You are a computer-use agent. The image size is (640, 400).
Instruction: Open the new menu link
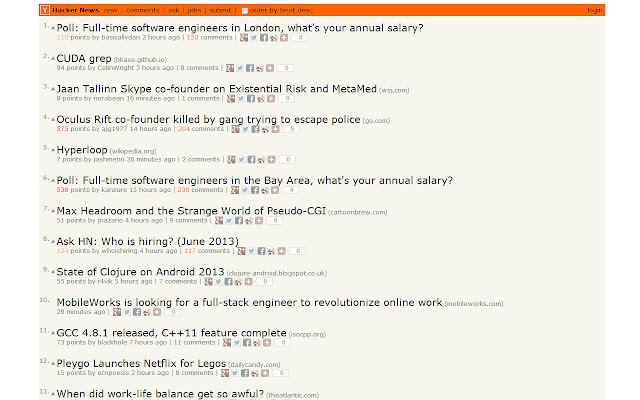coord(111,10)
